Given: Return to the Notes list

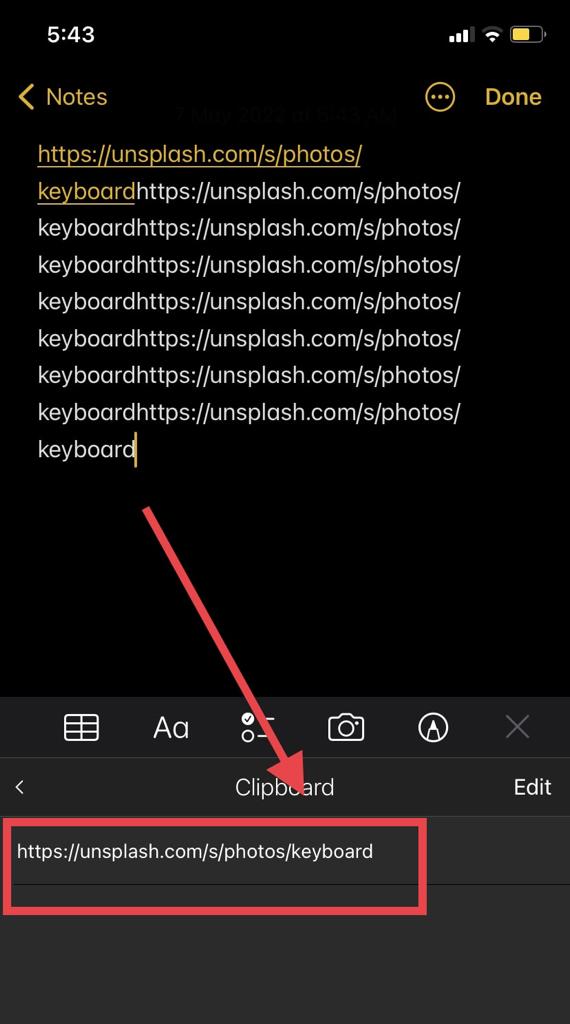Looking at the screenshot, I should (x=62, y=97).
